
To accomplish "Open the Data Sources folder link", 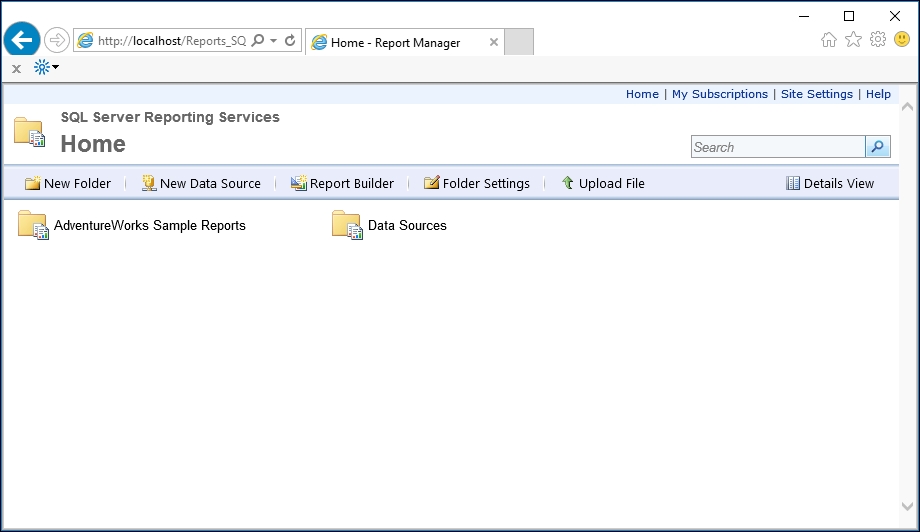I will 407,225.
